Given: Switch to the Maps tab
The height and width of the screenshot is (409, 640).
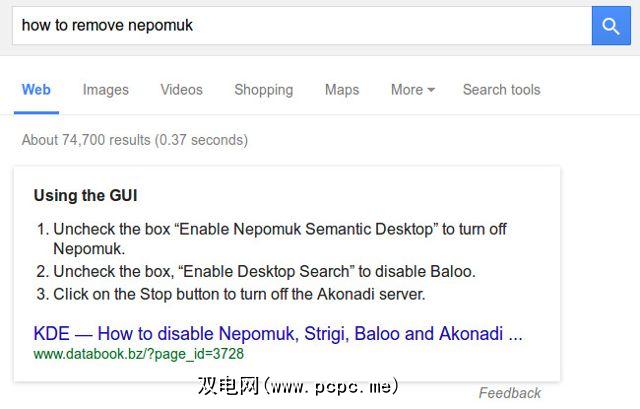Looking at the screenshot, I should [341, 90].
